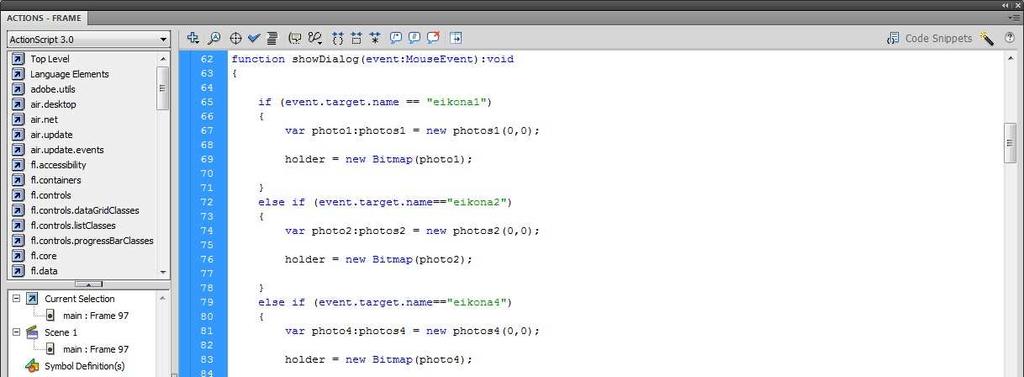Click the "eikona4" string on line 79
The height and width of the screenshot is (377, 1024).
pos(476,302)
